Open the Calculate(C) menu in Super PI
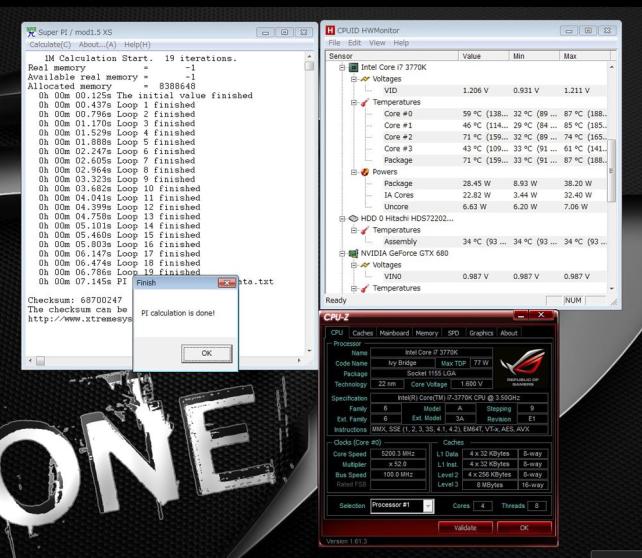This screenshot has height=558, width=642. 50,45
